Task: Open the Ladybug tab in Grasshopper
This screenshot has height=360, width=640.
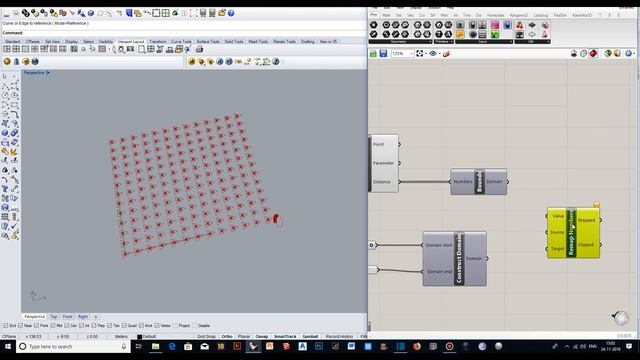Action: (541, 16)
